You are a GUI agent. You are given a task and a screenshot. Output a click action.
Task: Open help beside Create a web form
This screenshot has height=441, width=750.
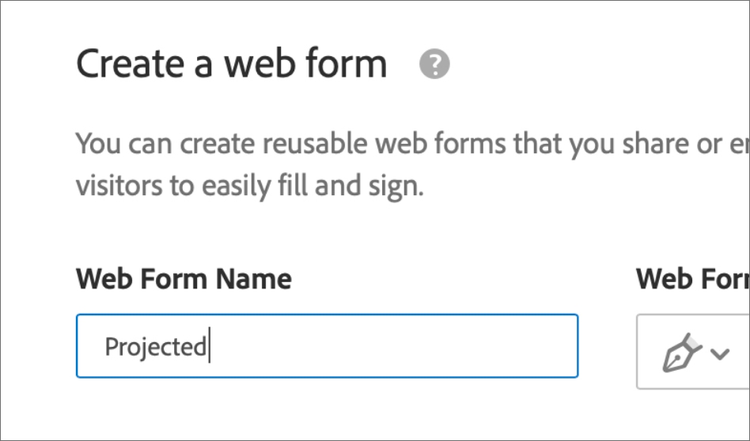coord(435,65)
